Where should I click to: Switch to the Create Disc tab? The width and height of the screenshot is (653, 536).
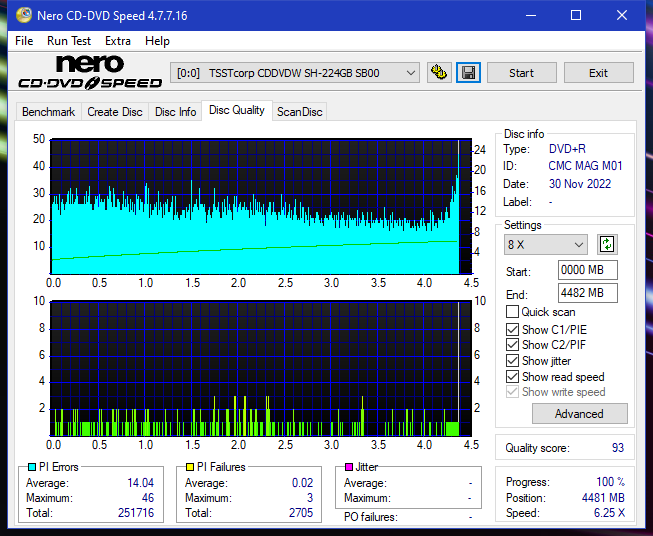tap(115, 112)
